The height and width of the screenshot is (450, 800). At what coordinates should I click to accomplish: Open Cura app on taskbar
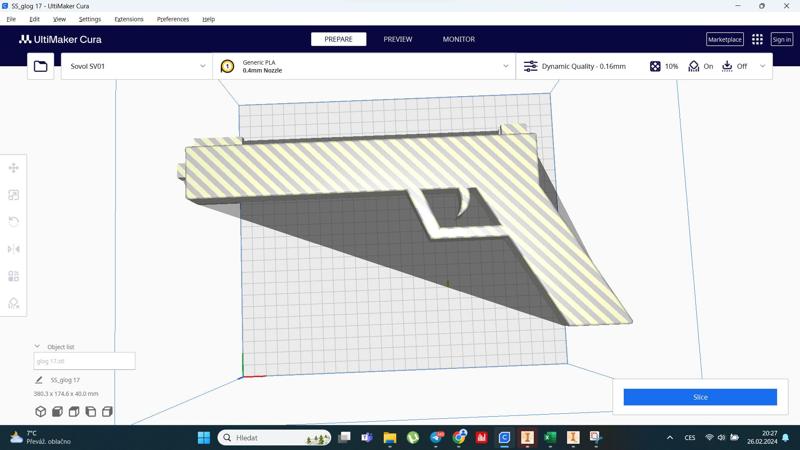tap(504, 438)
